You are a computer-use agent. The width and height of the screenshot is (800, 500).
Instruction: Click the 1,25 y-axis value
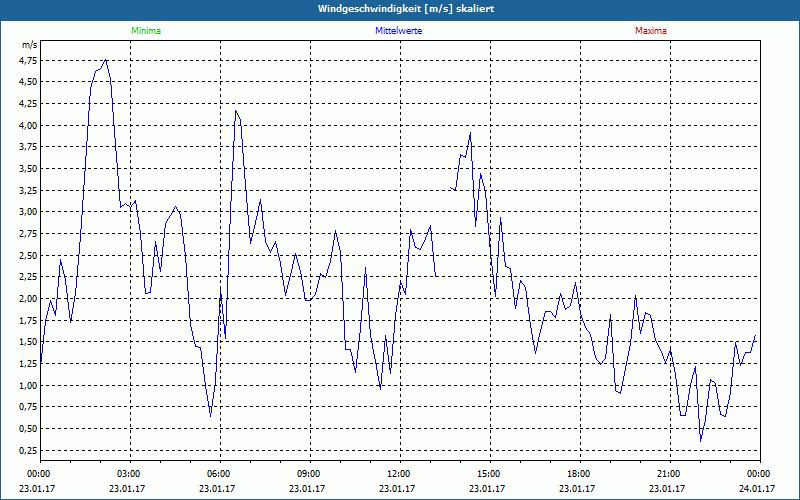[28, 363]
